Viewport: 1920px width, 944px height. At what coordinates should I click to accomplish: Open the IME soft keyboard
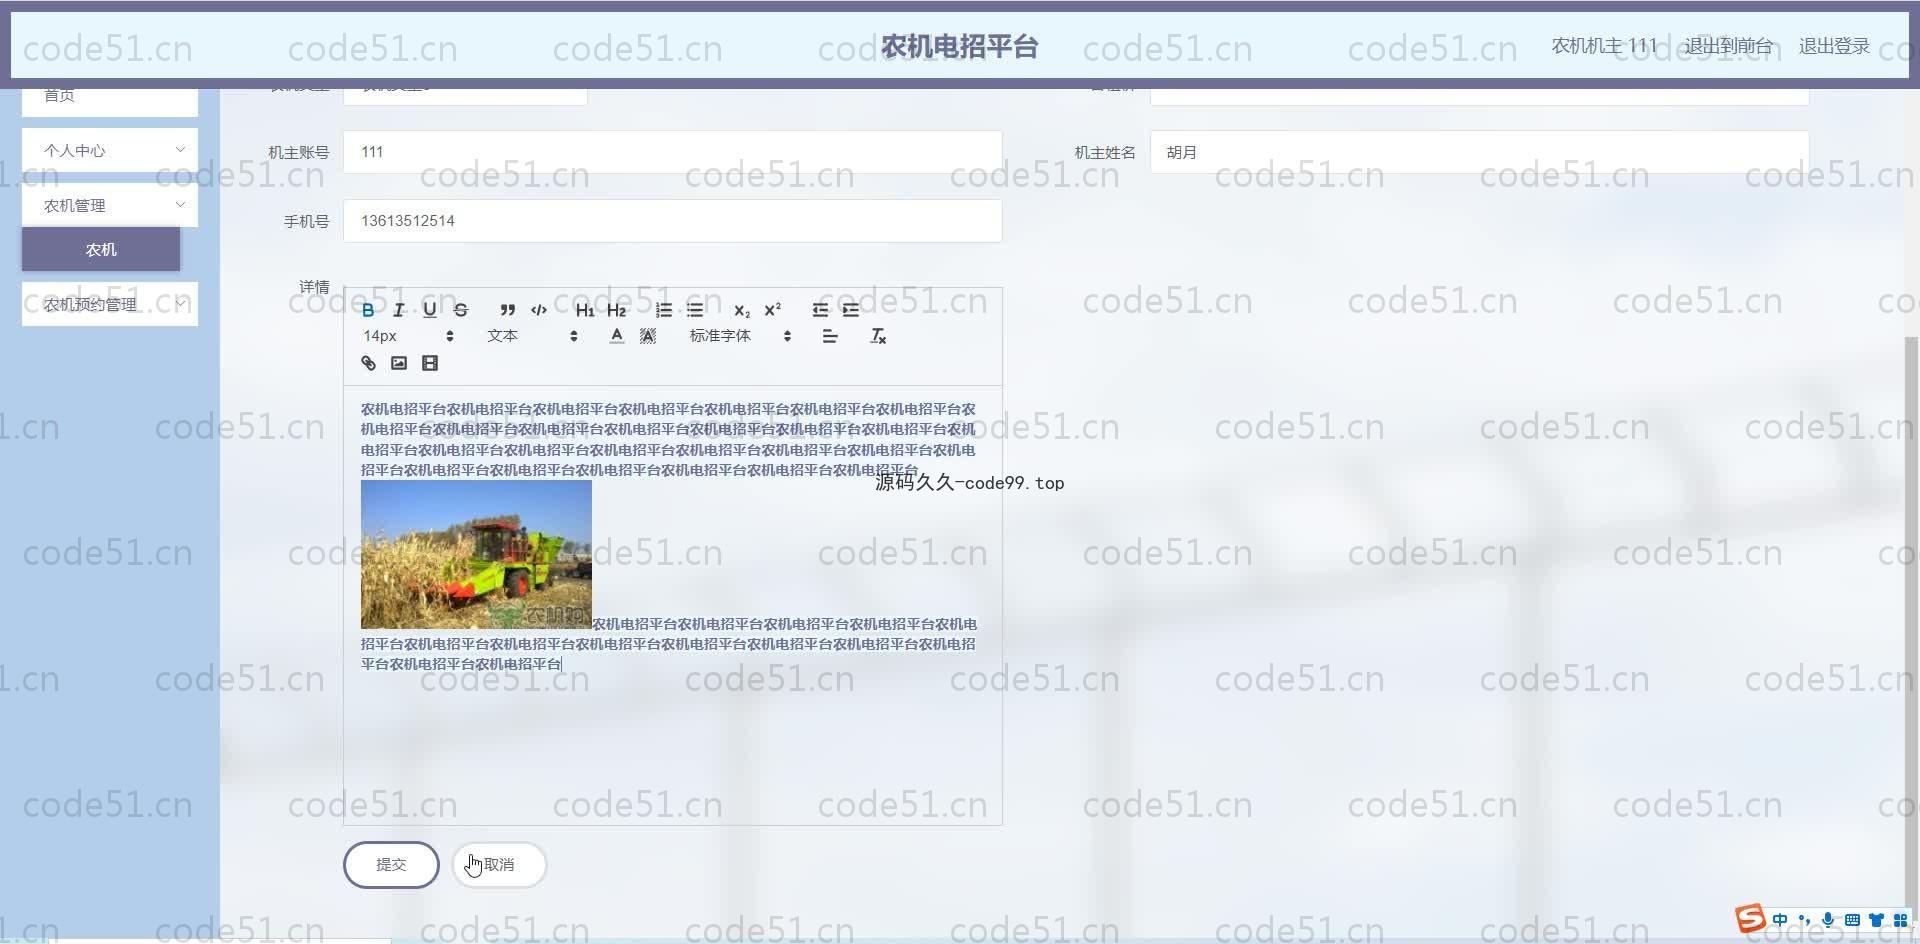(x=1852, y=920)
